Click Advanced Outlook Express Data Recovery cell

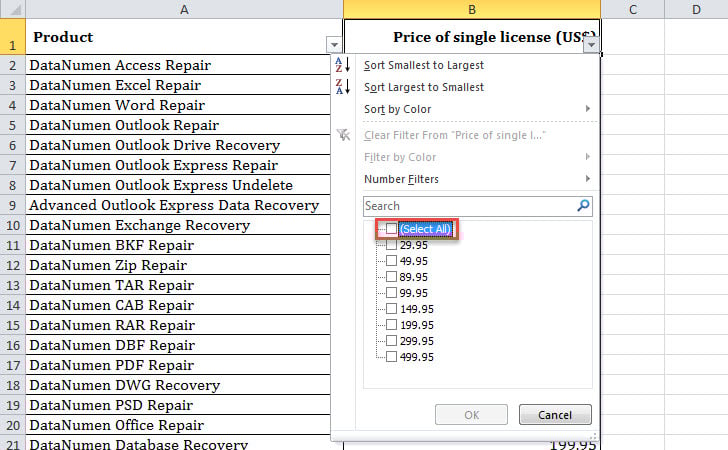pyautogui.click(x=178, y=205)
